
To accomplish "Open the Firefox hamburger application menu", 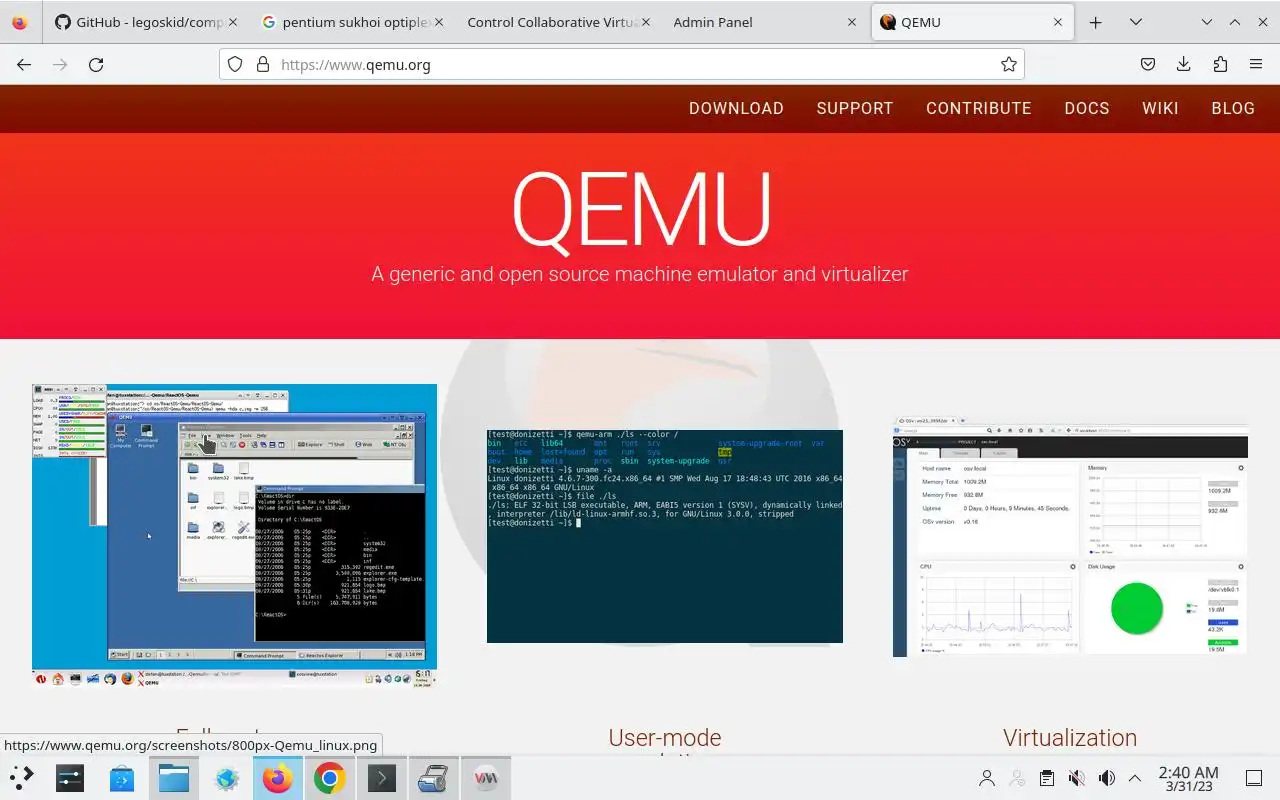I will click(x=1256, y=64).
